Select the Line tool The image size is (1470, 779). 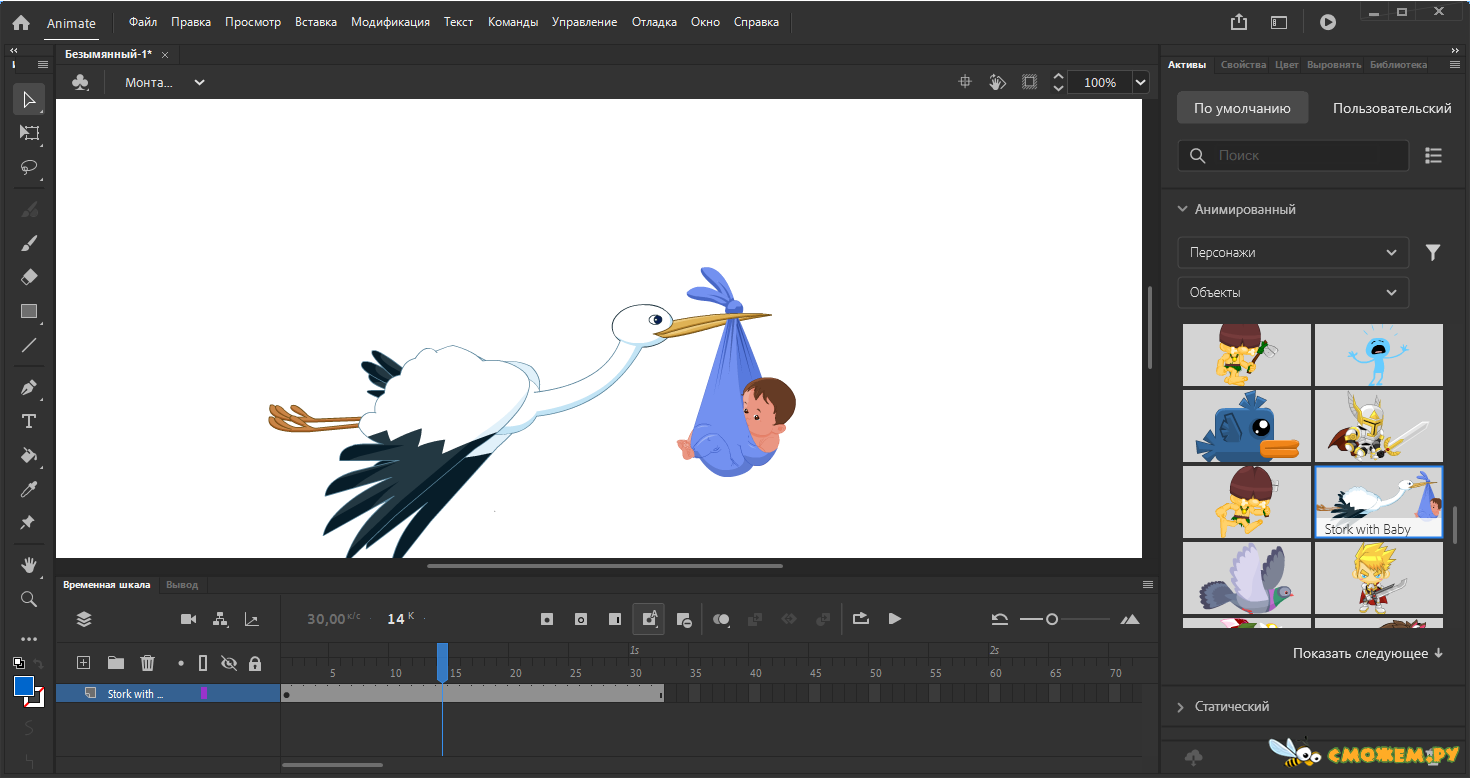pos(29,345)
